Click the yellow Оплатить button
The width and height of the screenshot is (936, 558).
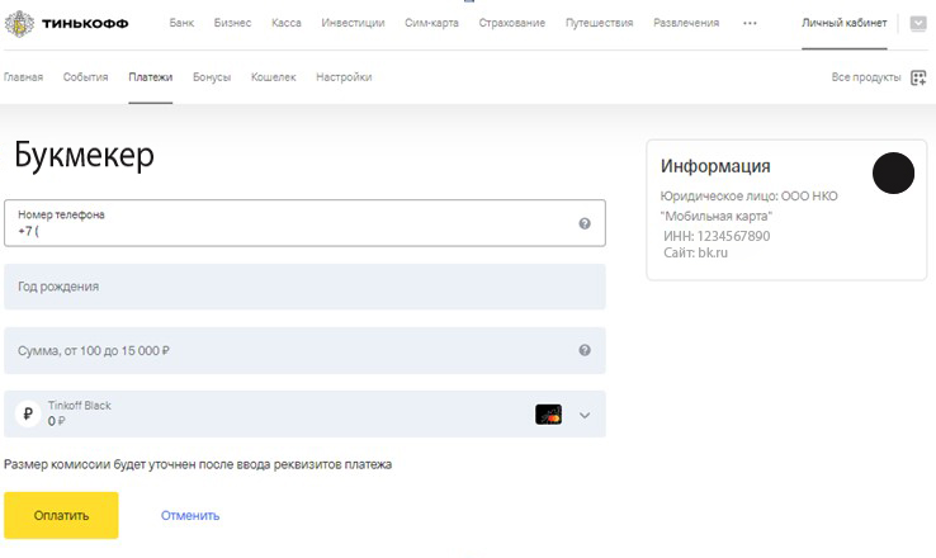click(x=61, y=516)
